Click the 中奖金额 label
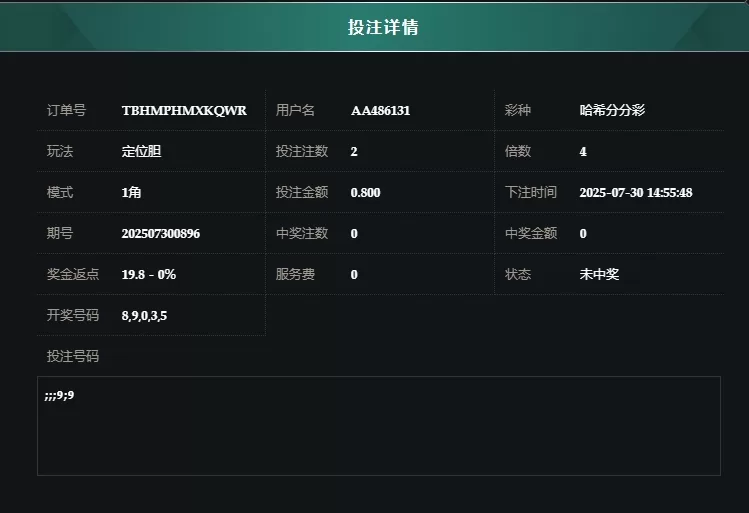Image resolution: width=749 pixels, height=513 pixels. (x=531, y=233)
